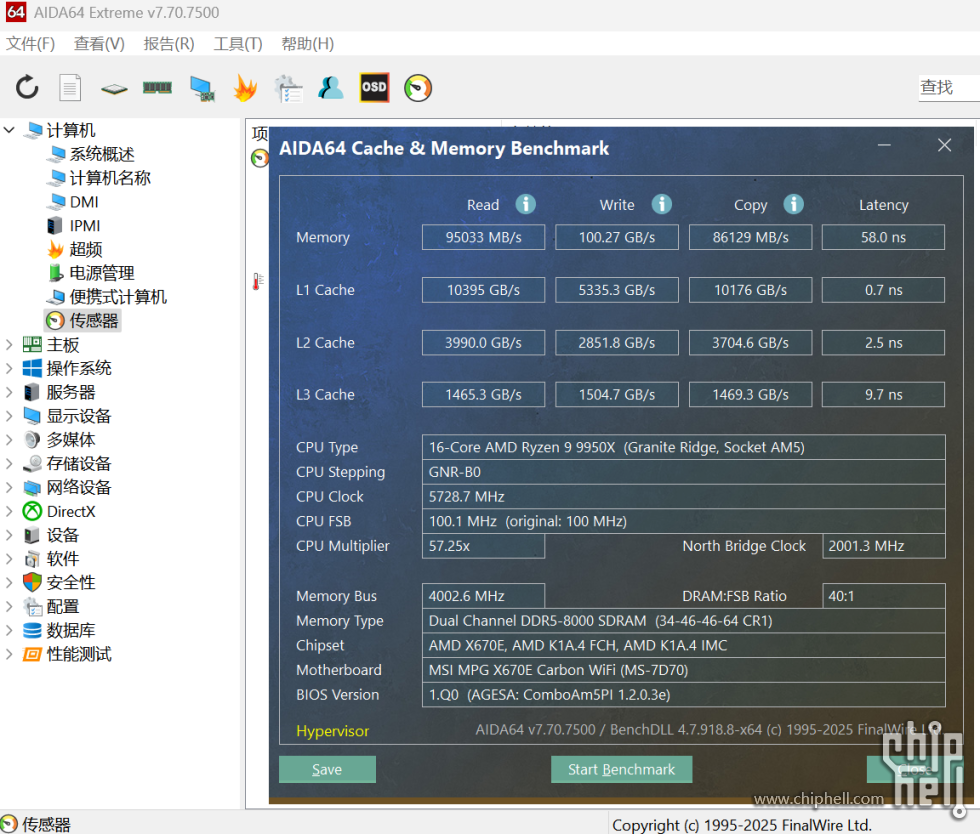Expand the 显示设备 tree node

coord(9,416)
